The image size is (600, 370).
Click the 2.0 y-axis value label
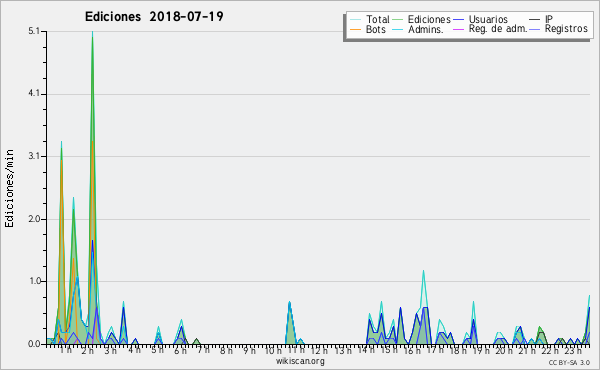pyautogui.click(x=34, y=219)
